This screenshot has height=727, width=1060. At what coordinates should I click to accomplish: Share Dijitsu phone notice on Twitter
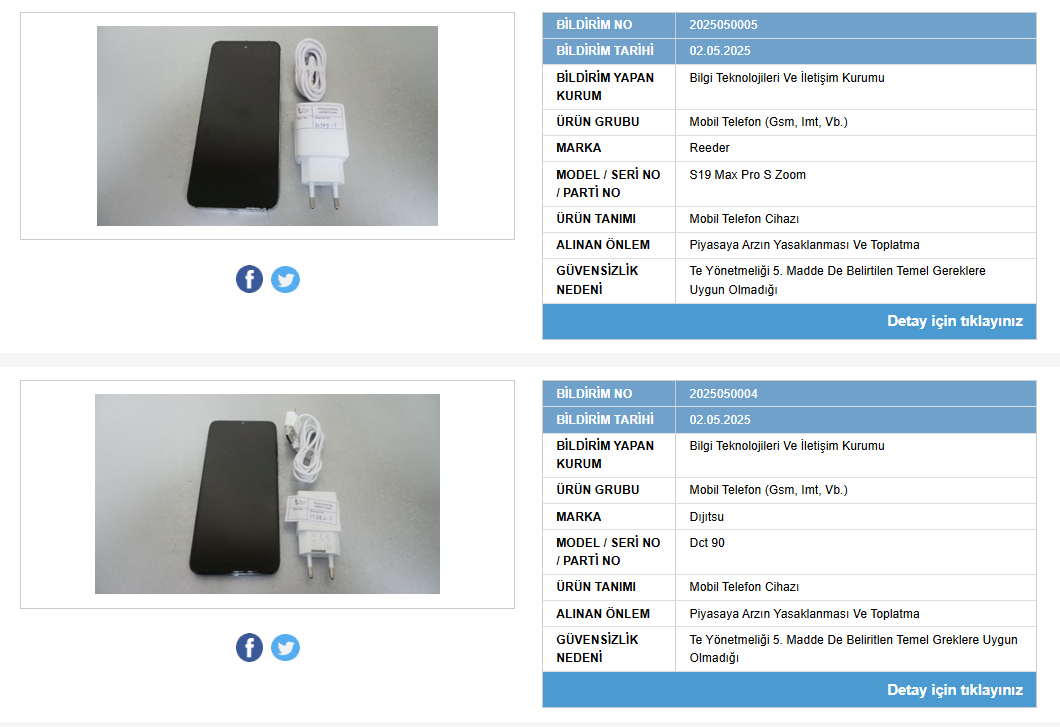point(285,647)
